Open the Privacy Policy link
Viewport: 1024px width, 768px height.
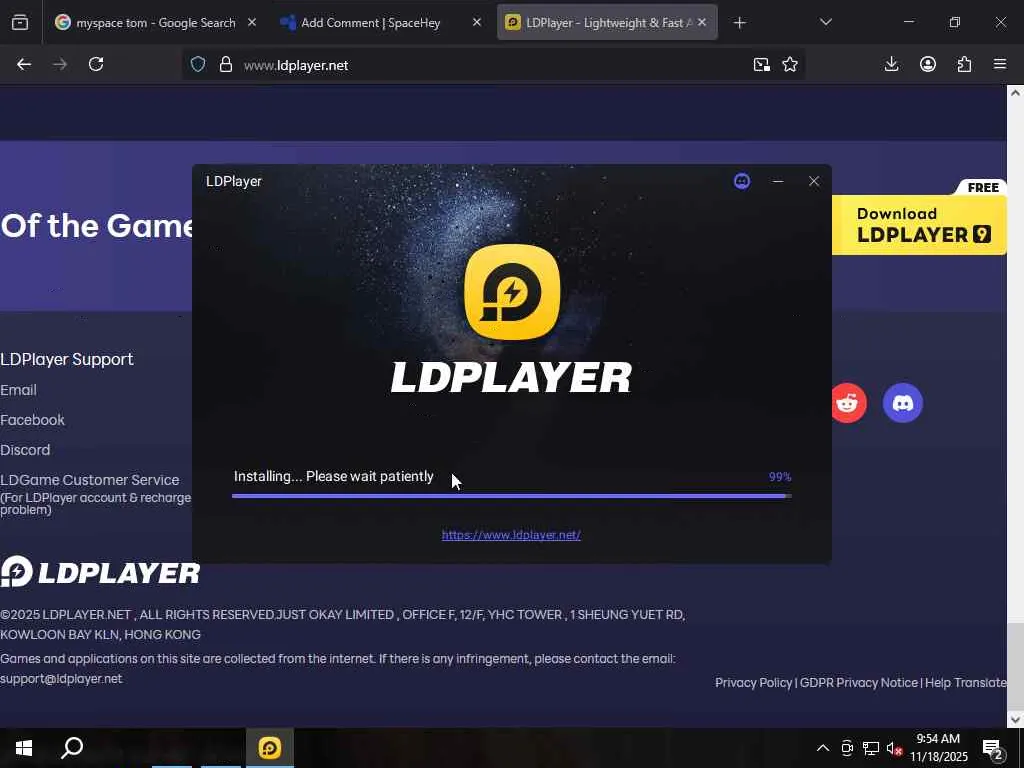[754, 682]
